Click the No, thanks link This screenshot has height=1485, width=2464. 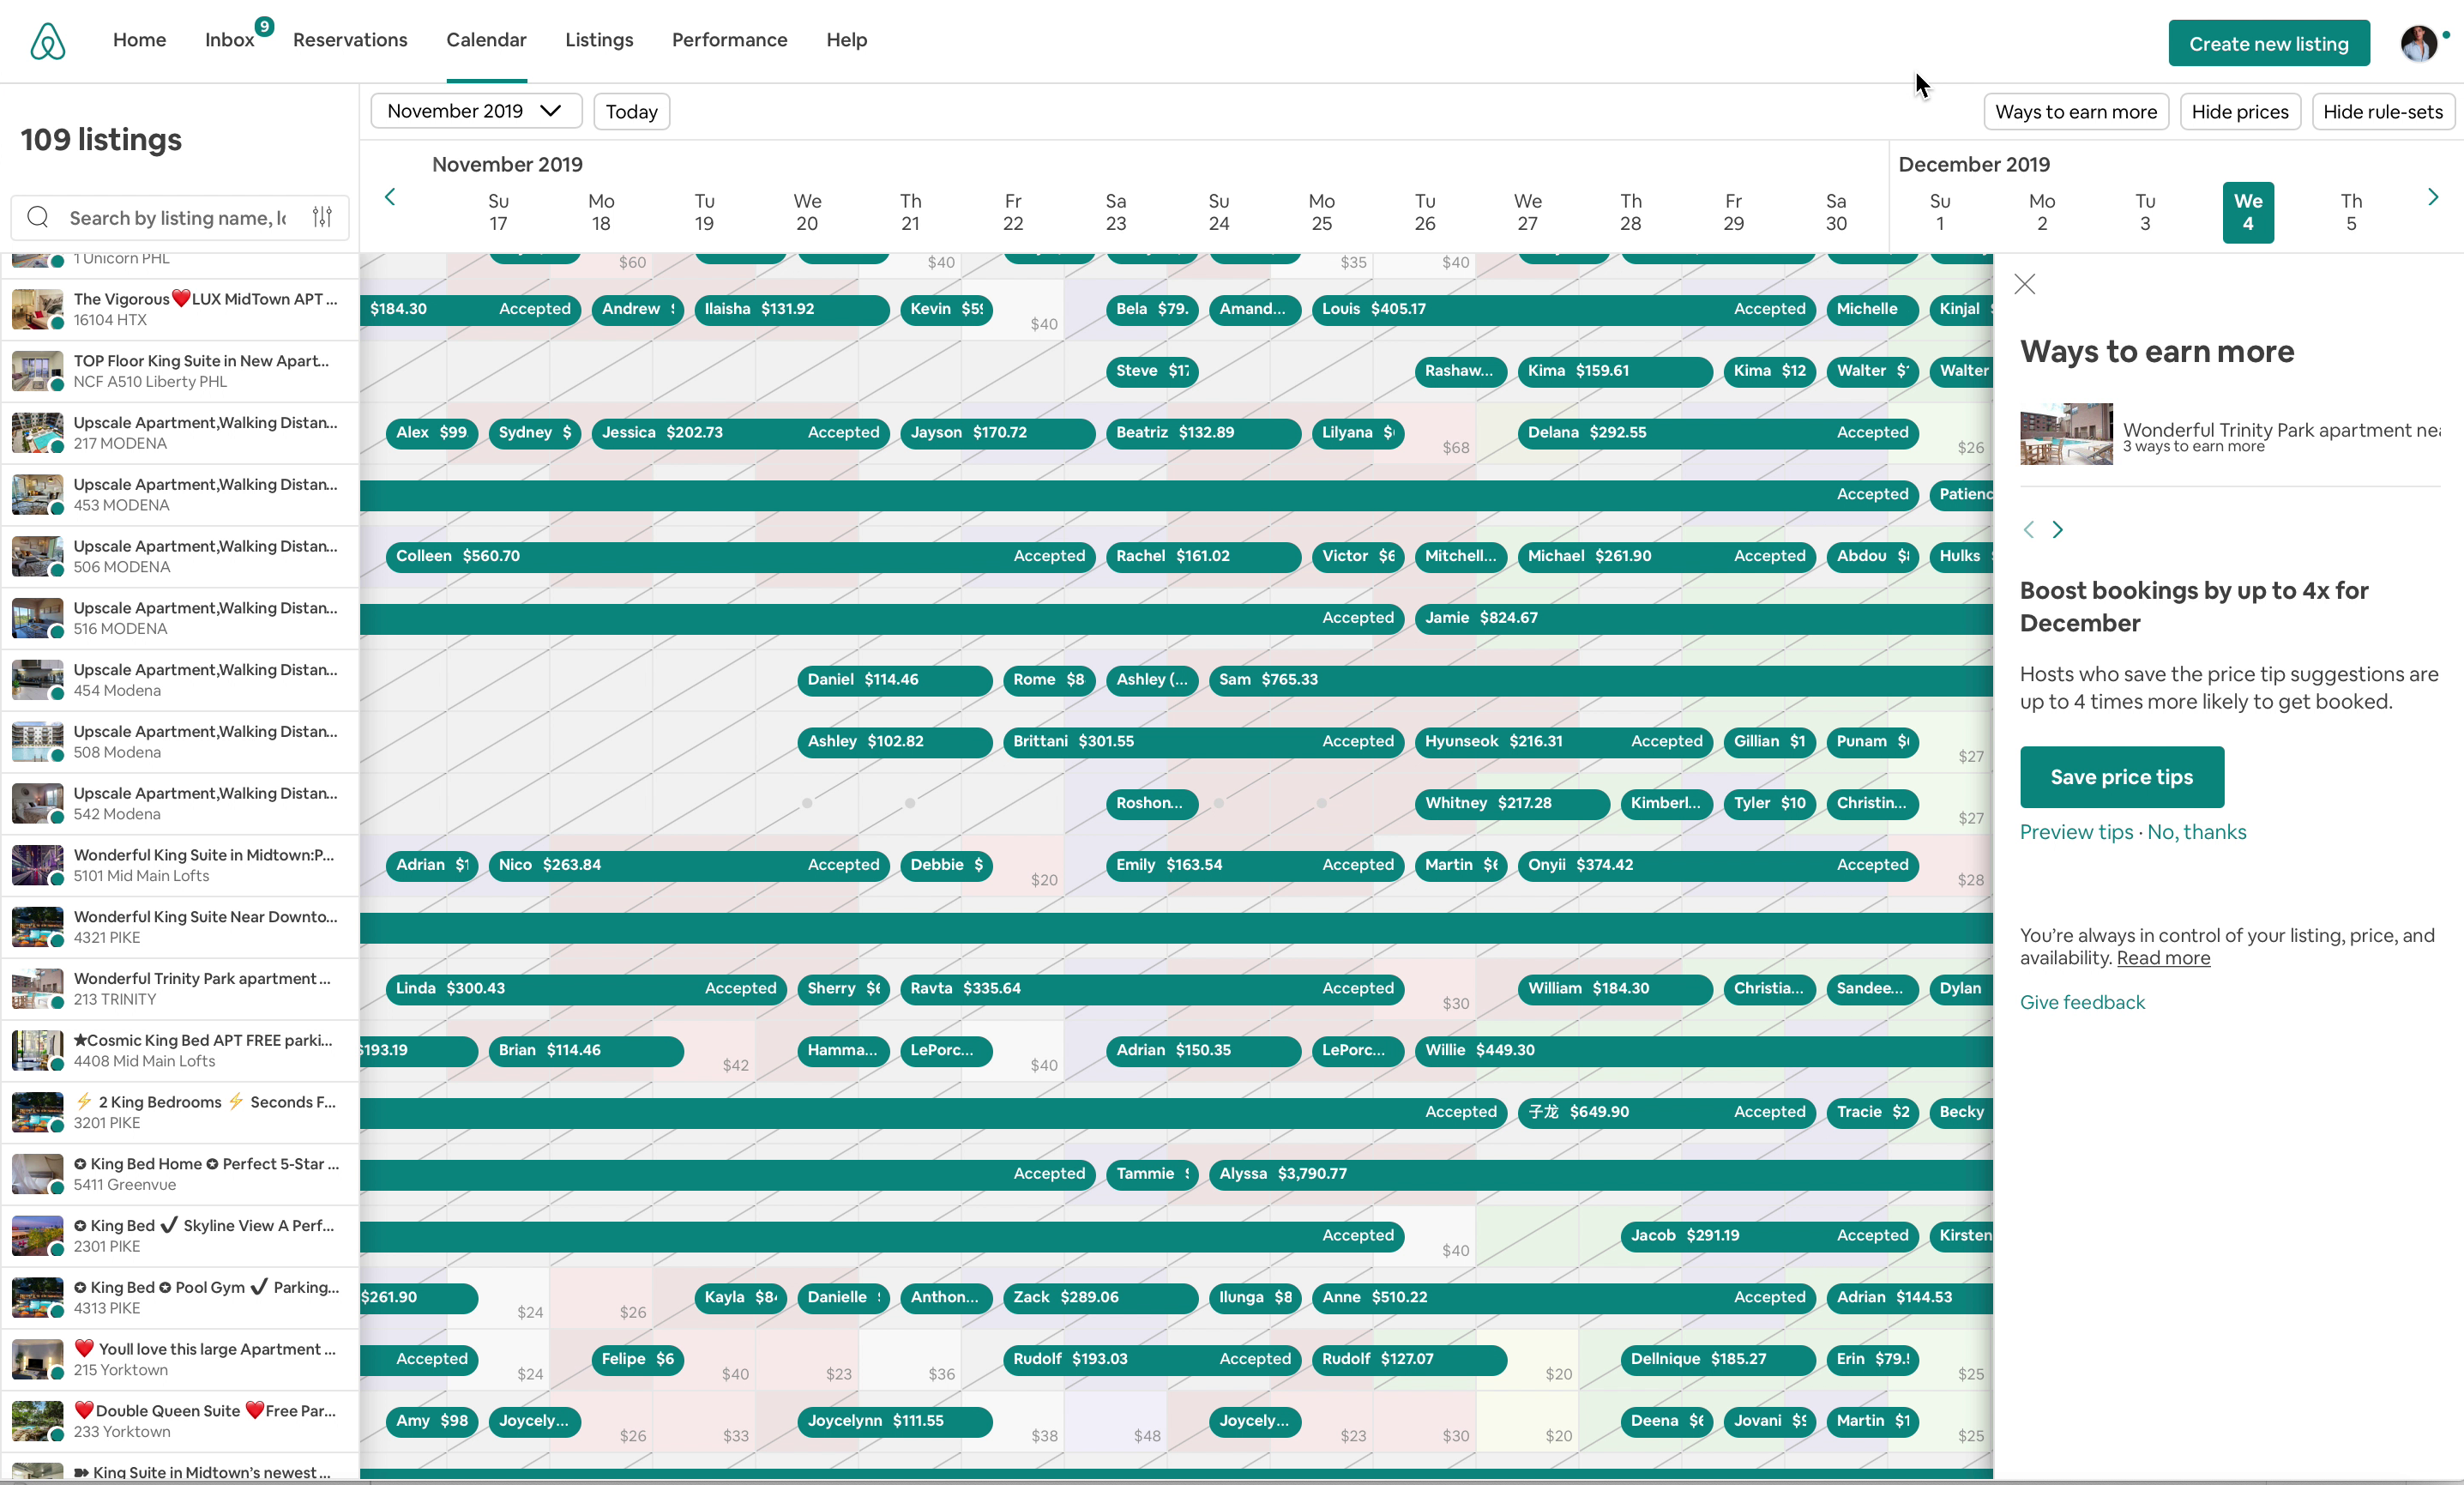(2196, 832)
